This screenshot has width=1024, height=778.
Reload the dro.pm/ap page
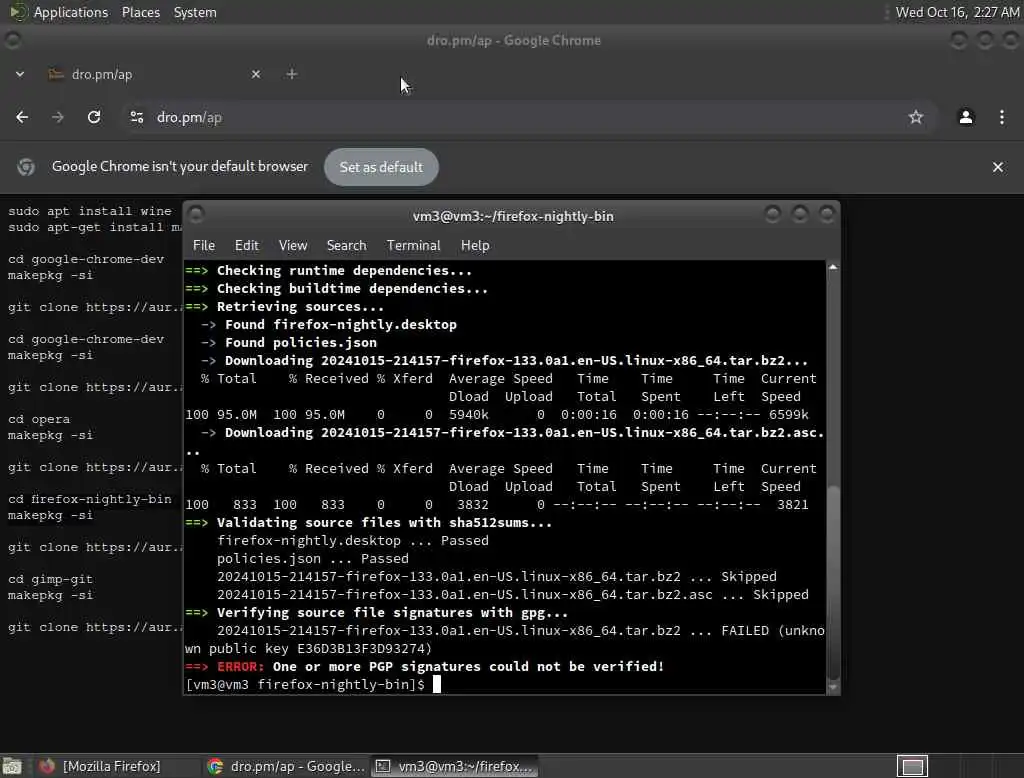(94, 117)
